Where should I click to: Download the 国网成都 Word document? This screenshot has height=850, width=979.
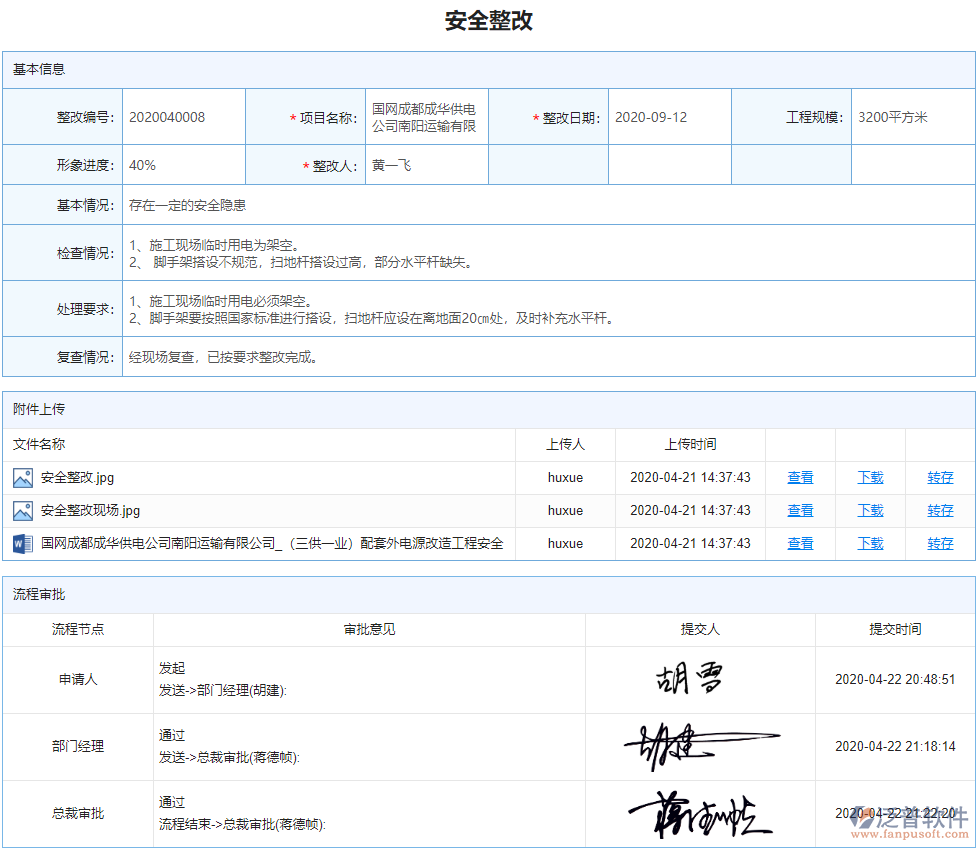tap(869, 543)
